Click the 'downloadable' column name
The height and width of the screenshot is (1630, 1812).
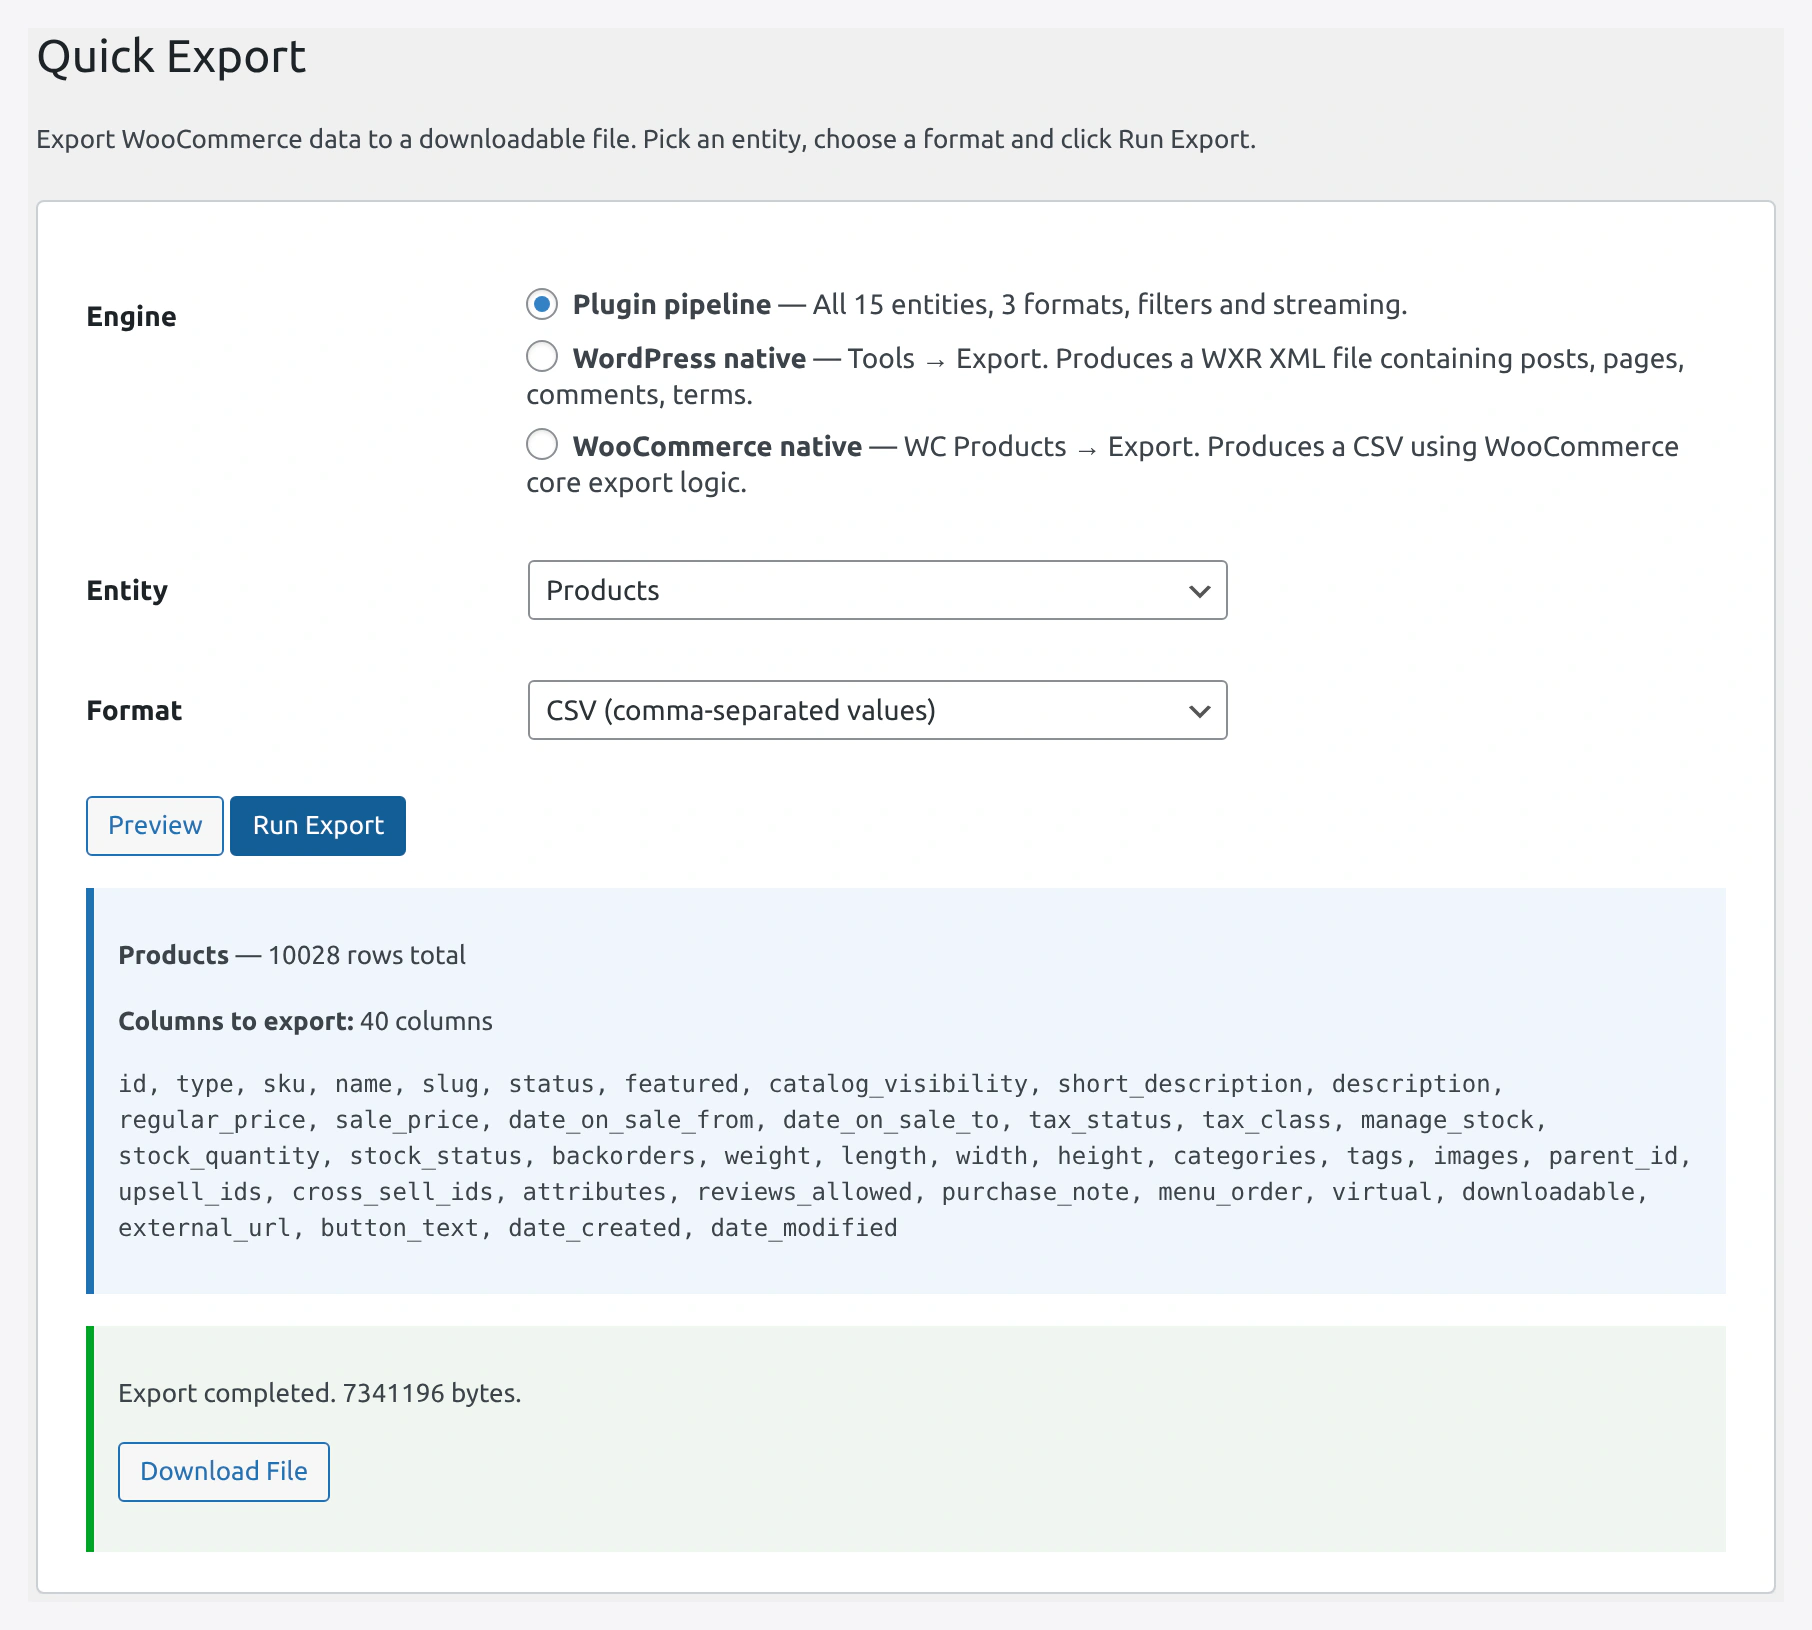click(1548, 1192)
